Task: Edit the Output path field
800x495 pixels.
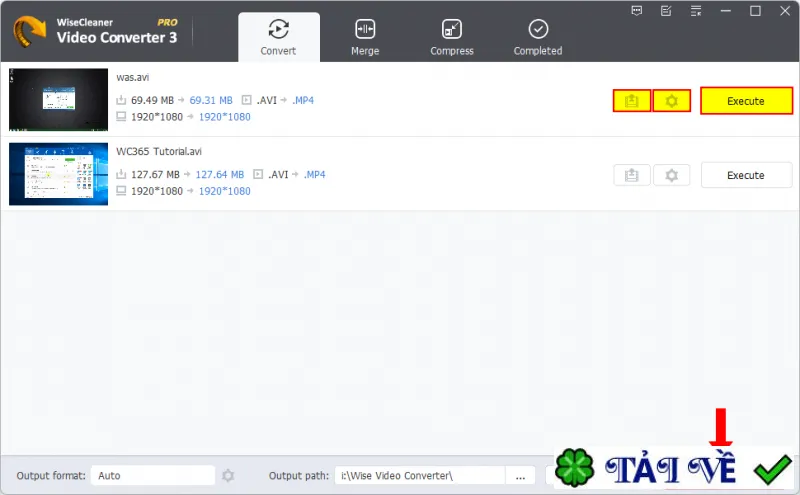Action: tap(420, 476)
